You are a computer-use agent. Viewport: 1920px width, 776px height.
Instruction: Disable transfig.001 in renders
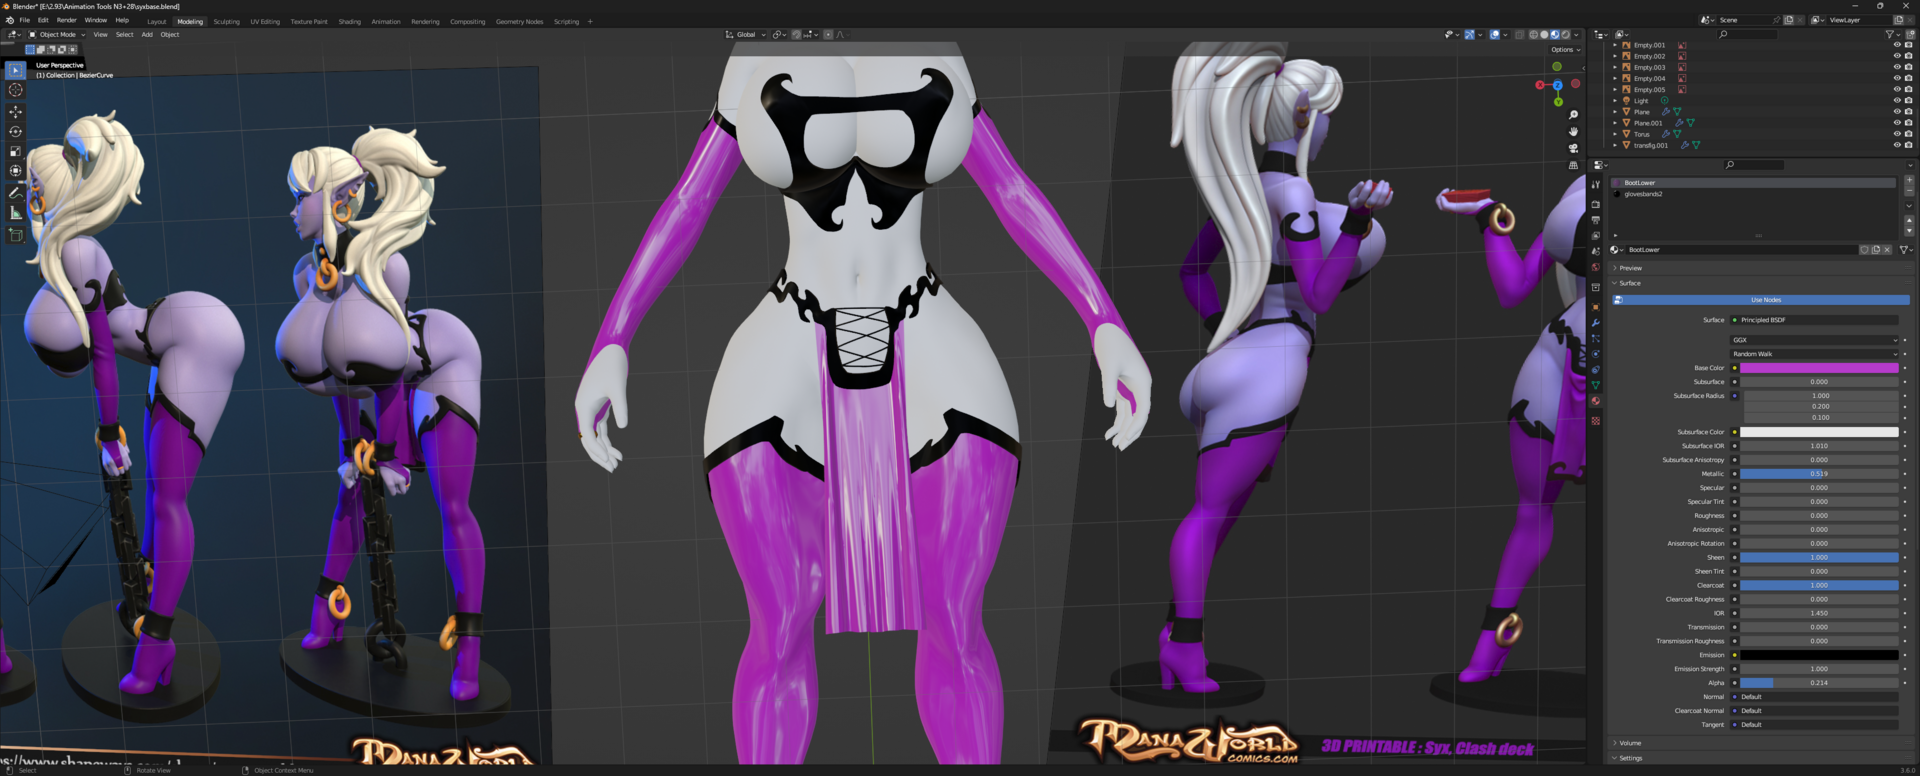(1909, 145)
